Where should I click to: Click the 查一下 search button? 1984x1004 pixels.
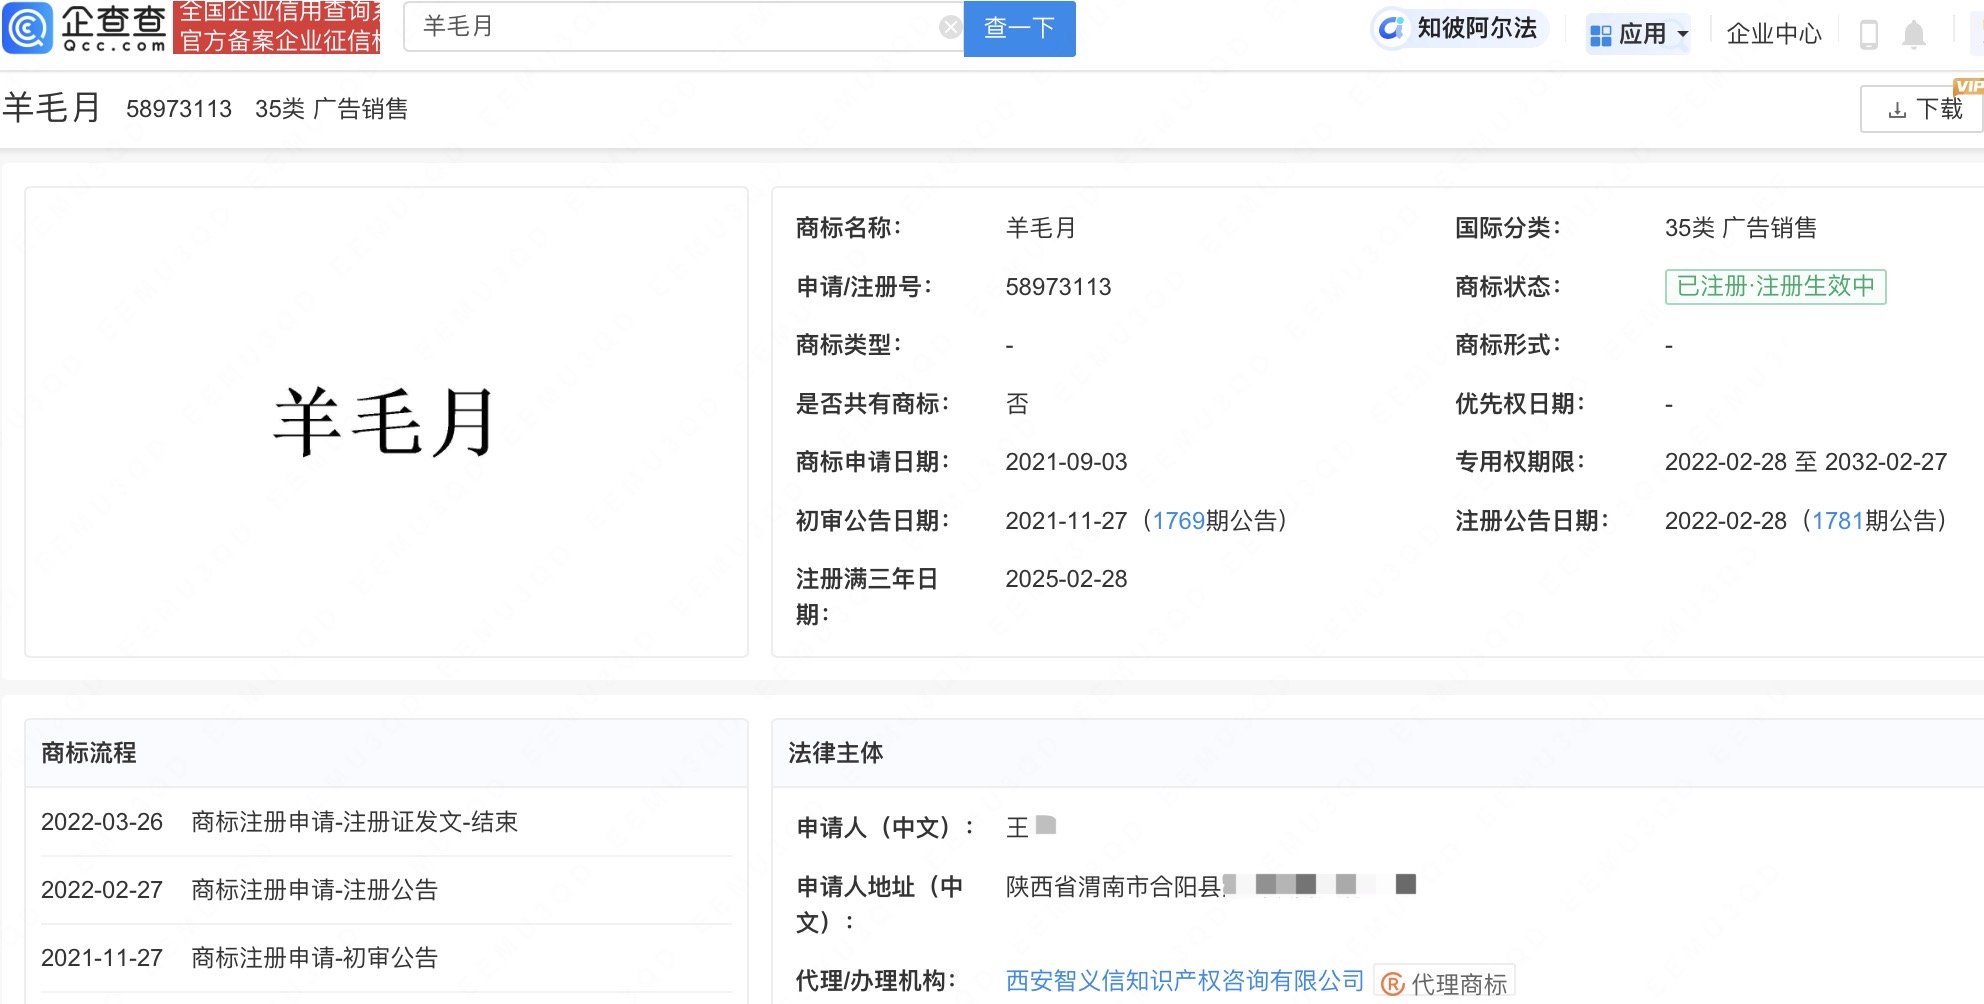[1019, 28]
